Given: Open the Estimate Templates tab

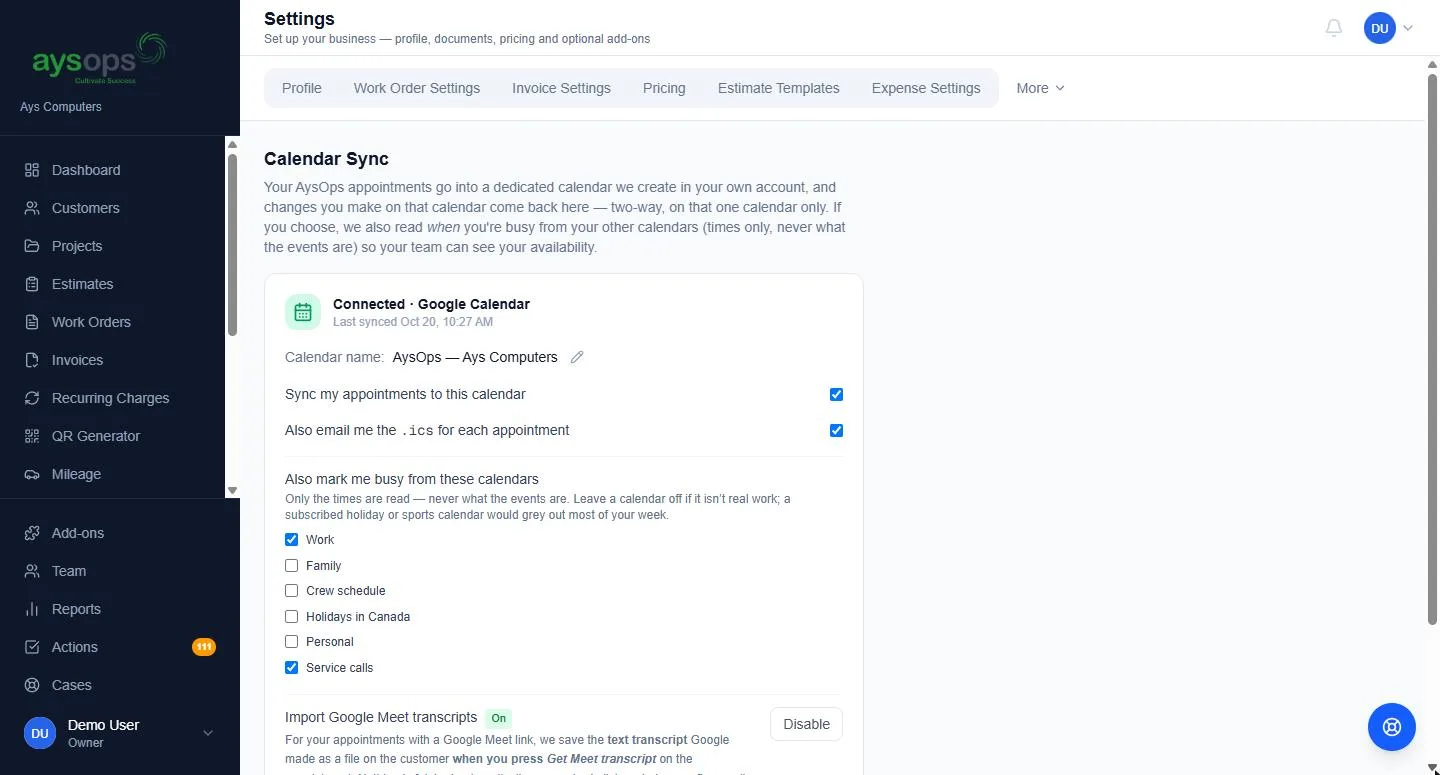Looking at the screenshot, I should (779, 88).
